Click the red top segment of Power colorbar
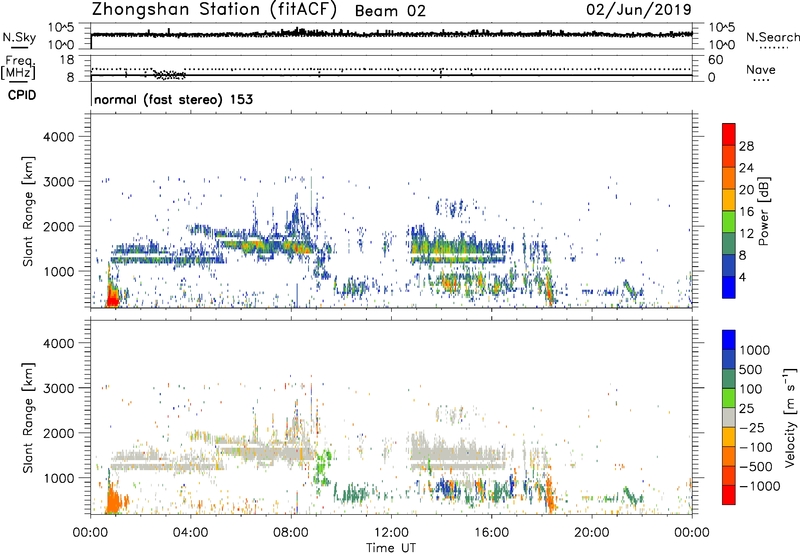The image size is (800, 554). (729, 134)
